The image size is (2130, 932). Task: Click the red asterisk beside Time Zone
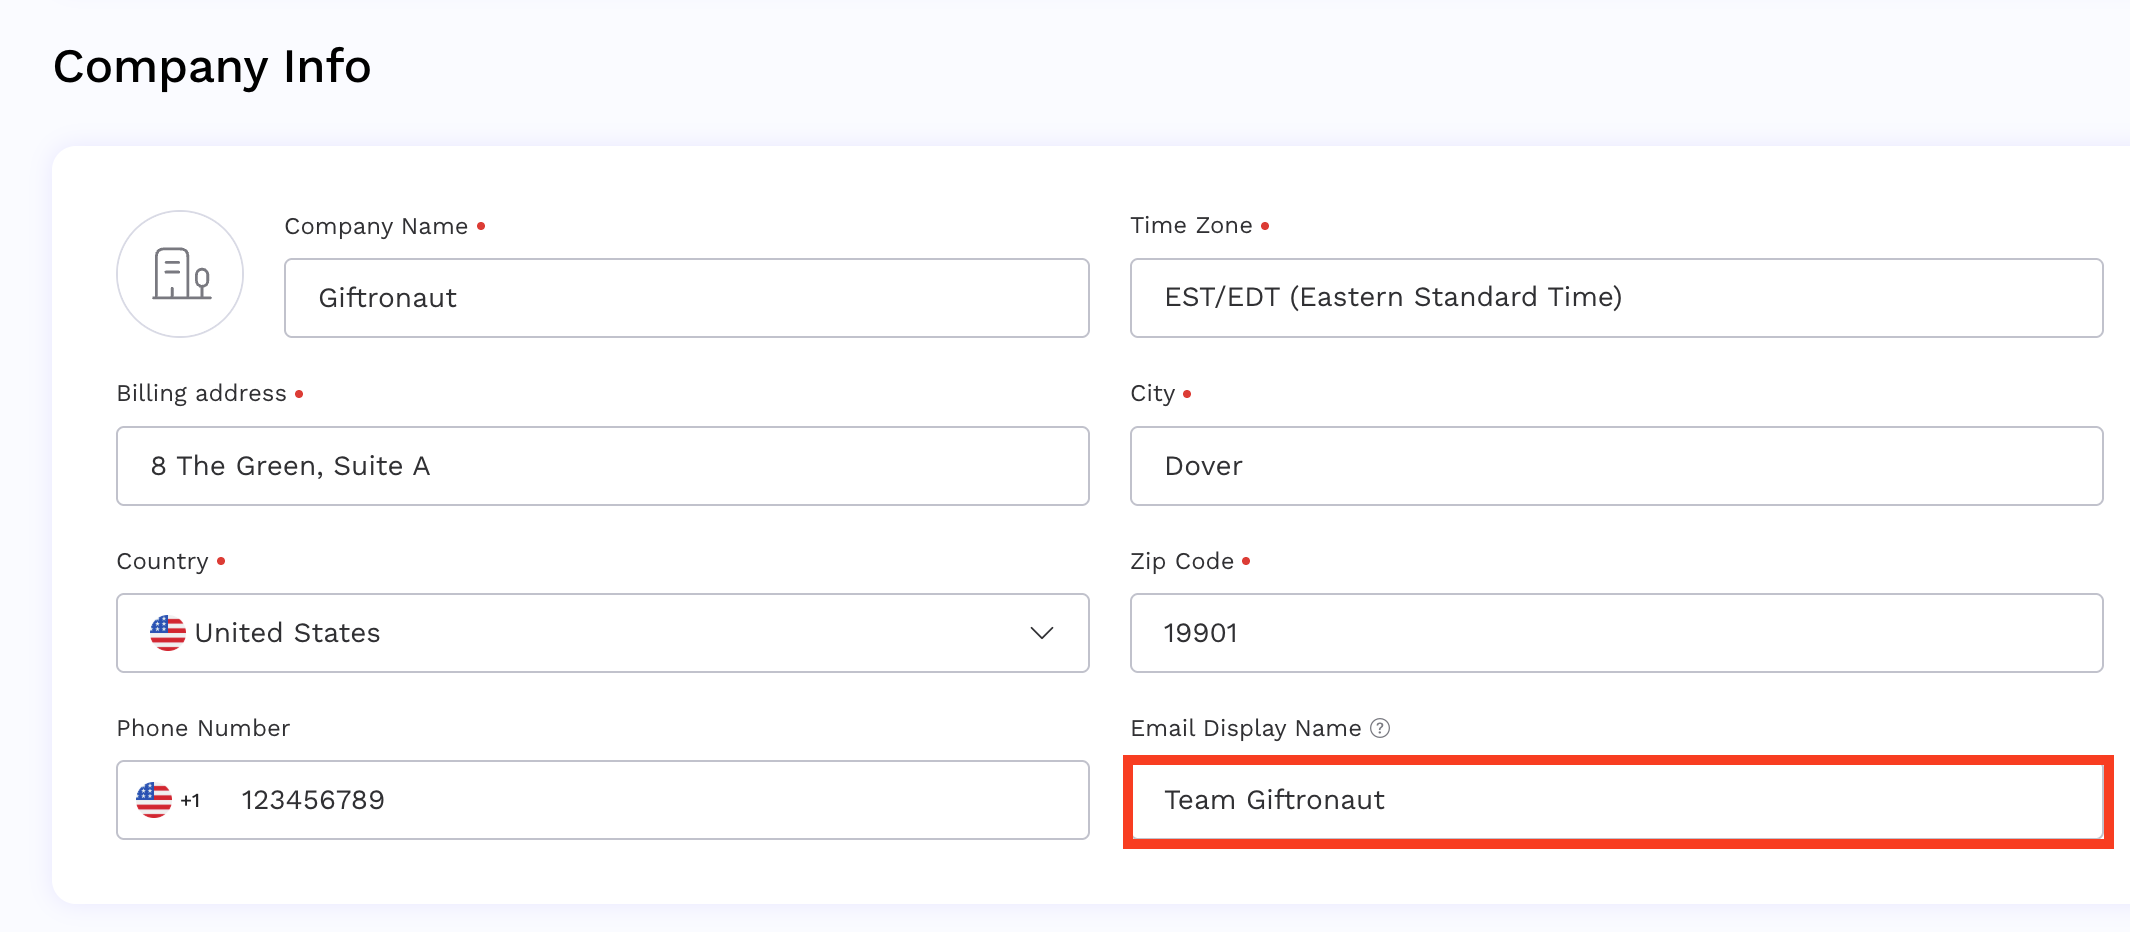[1266, 226]
